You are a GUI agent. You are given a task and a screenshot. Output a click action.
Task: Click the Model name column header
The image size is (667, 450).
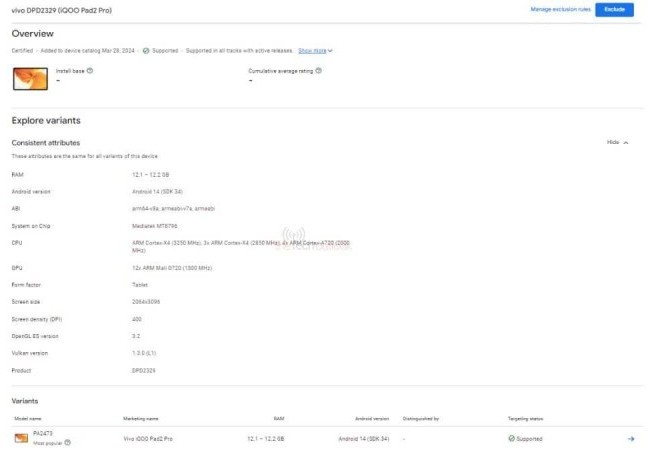28,419
